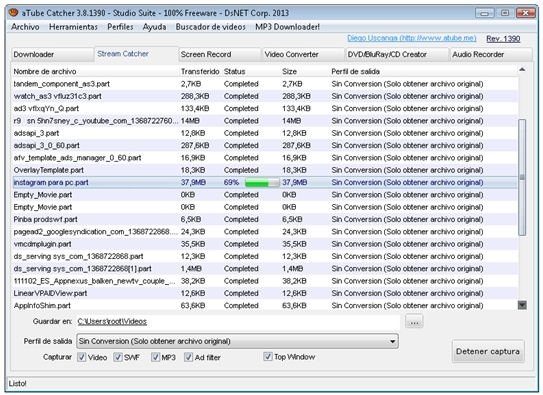Switch to the Audio Recorder tab
The image size is (543, 395).
(x=491, y=55)
